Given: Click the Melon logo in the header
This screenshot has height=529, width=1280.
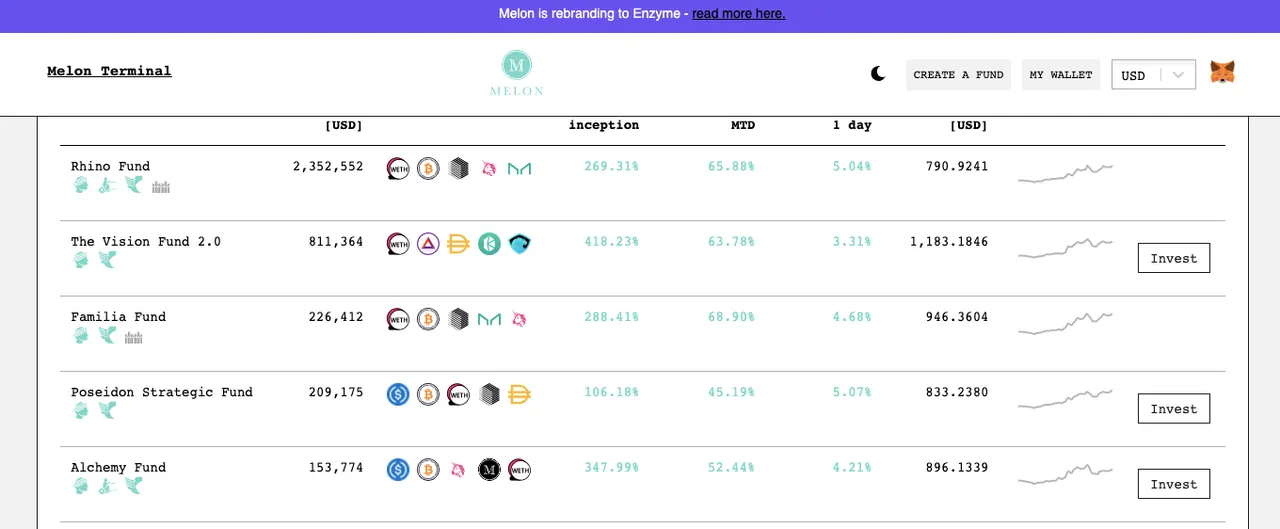Looking at the screenshot, I should coord(516,73).
